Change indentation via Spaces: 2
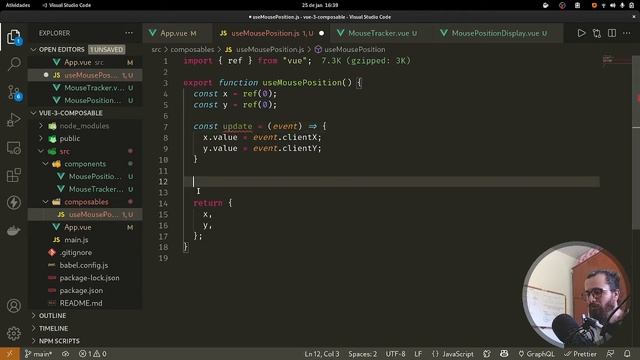 click(x=362, y=354)
